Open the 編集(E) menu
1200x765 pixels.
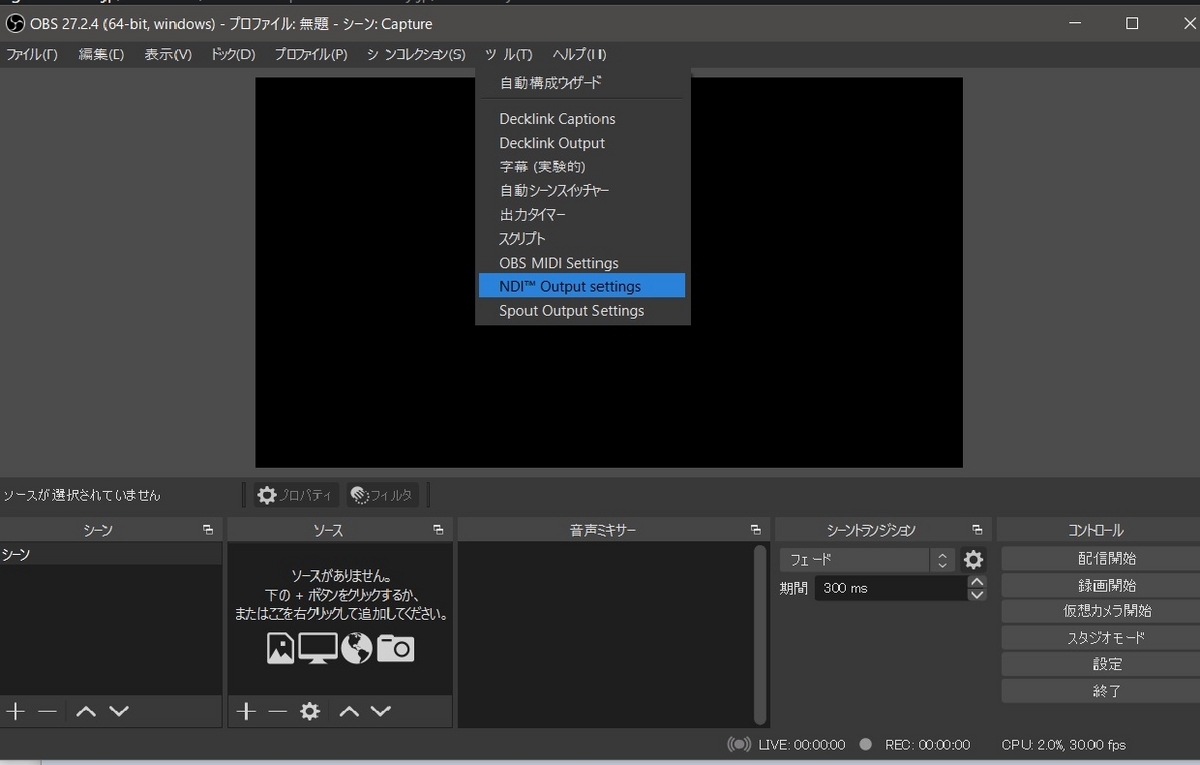pos(101,54)
